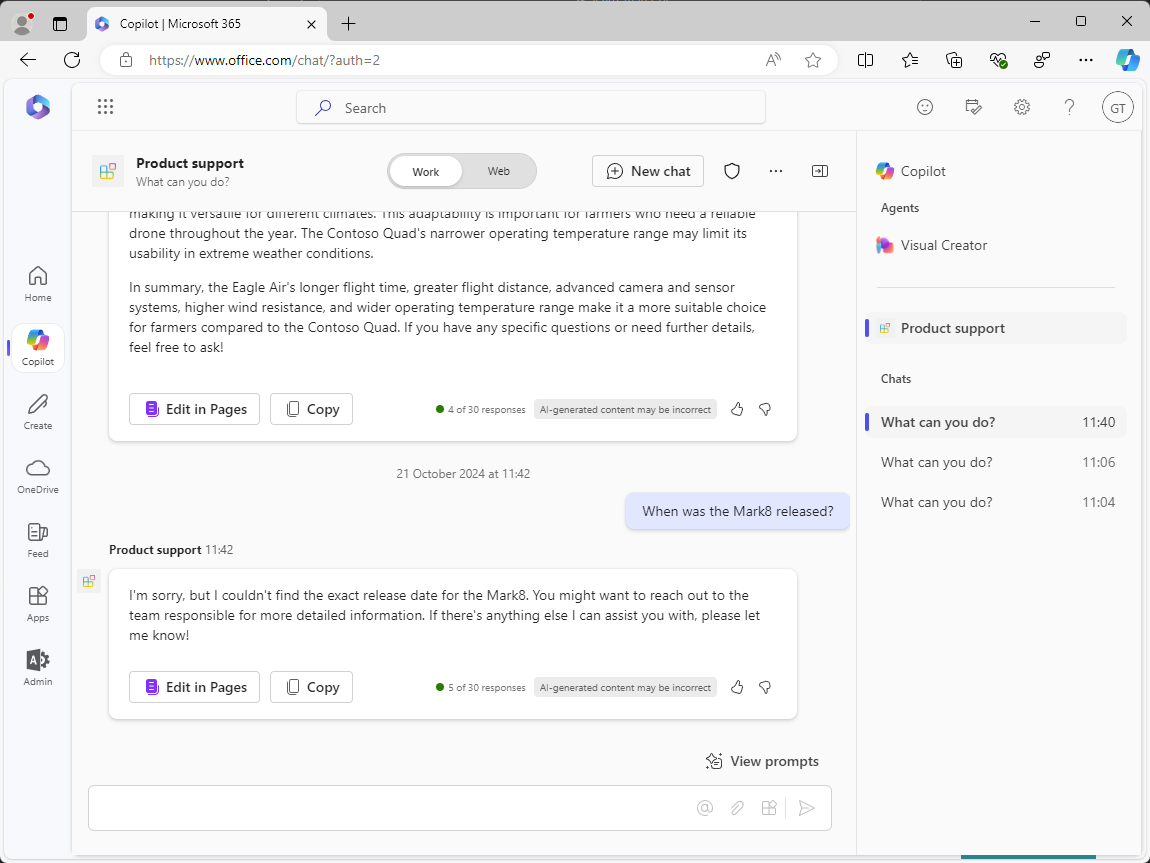Refresh the browser page
The width and height of the screenshot is (1150, 863).
[72, 60]
